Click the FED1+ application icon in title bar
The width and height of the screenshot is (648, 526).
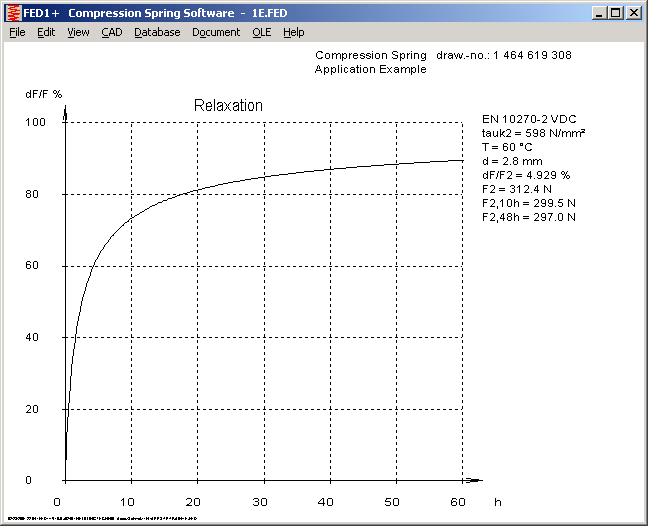[13, 13]
